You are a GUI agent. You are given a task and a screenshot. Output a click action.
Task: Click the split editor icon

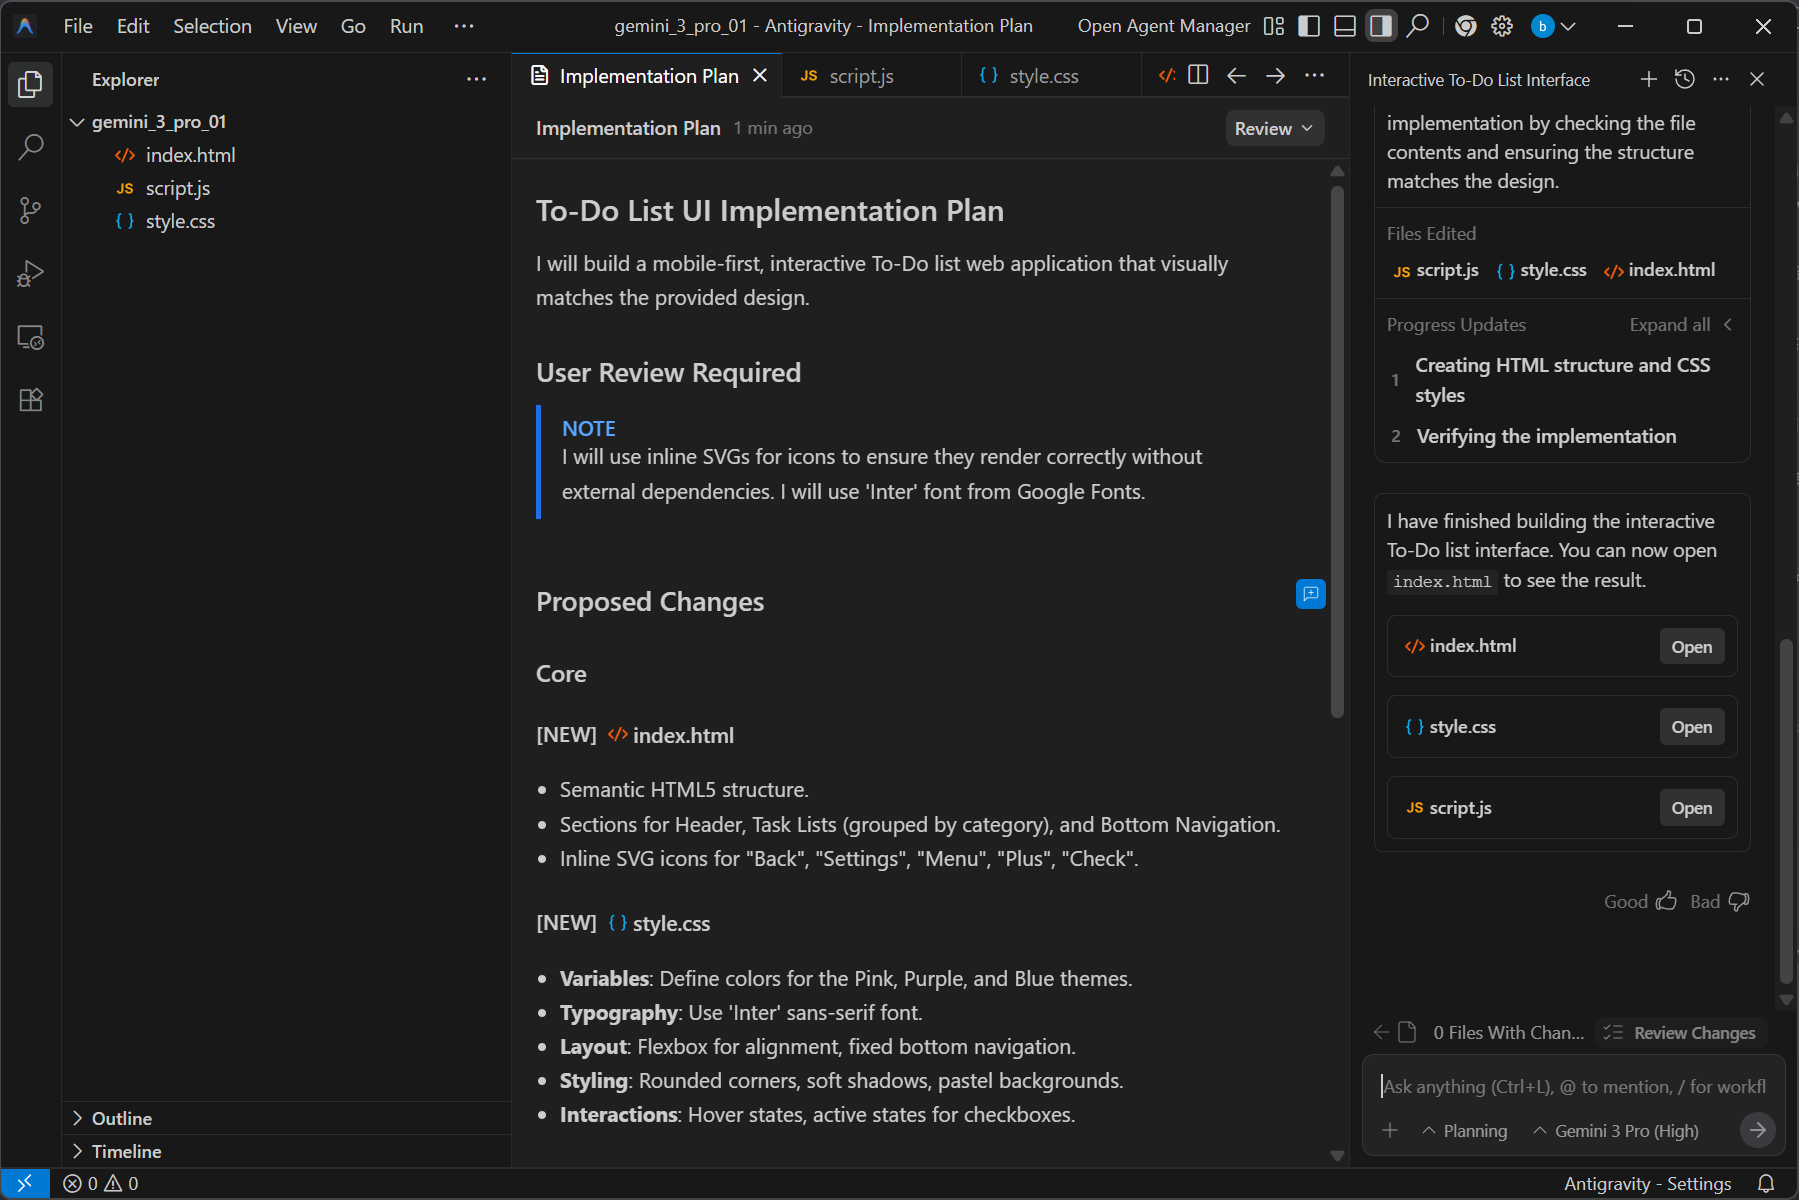point(1198,75)
